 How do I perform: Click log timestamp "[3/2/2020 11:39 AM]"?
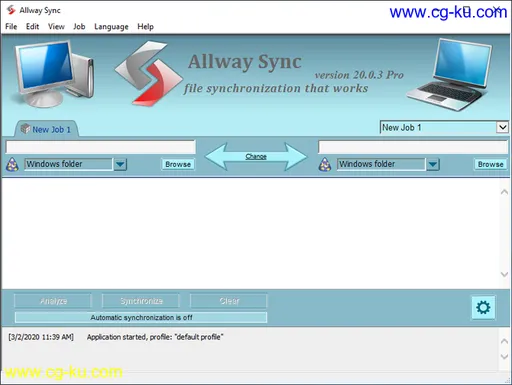click(41, 337)
